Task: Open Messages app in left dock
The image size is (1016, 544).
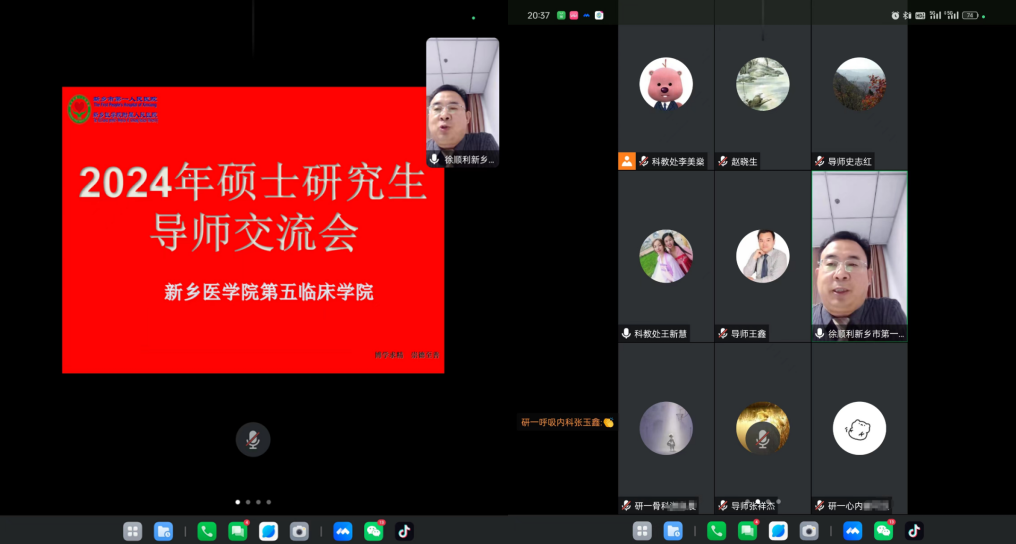Action: (238, 532)
